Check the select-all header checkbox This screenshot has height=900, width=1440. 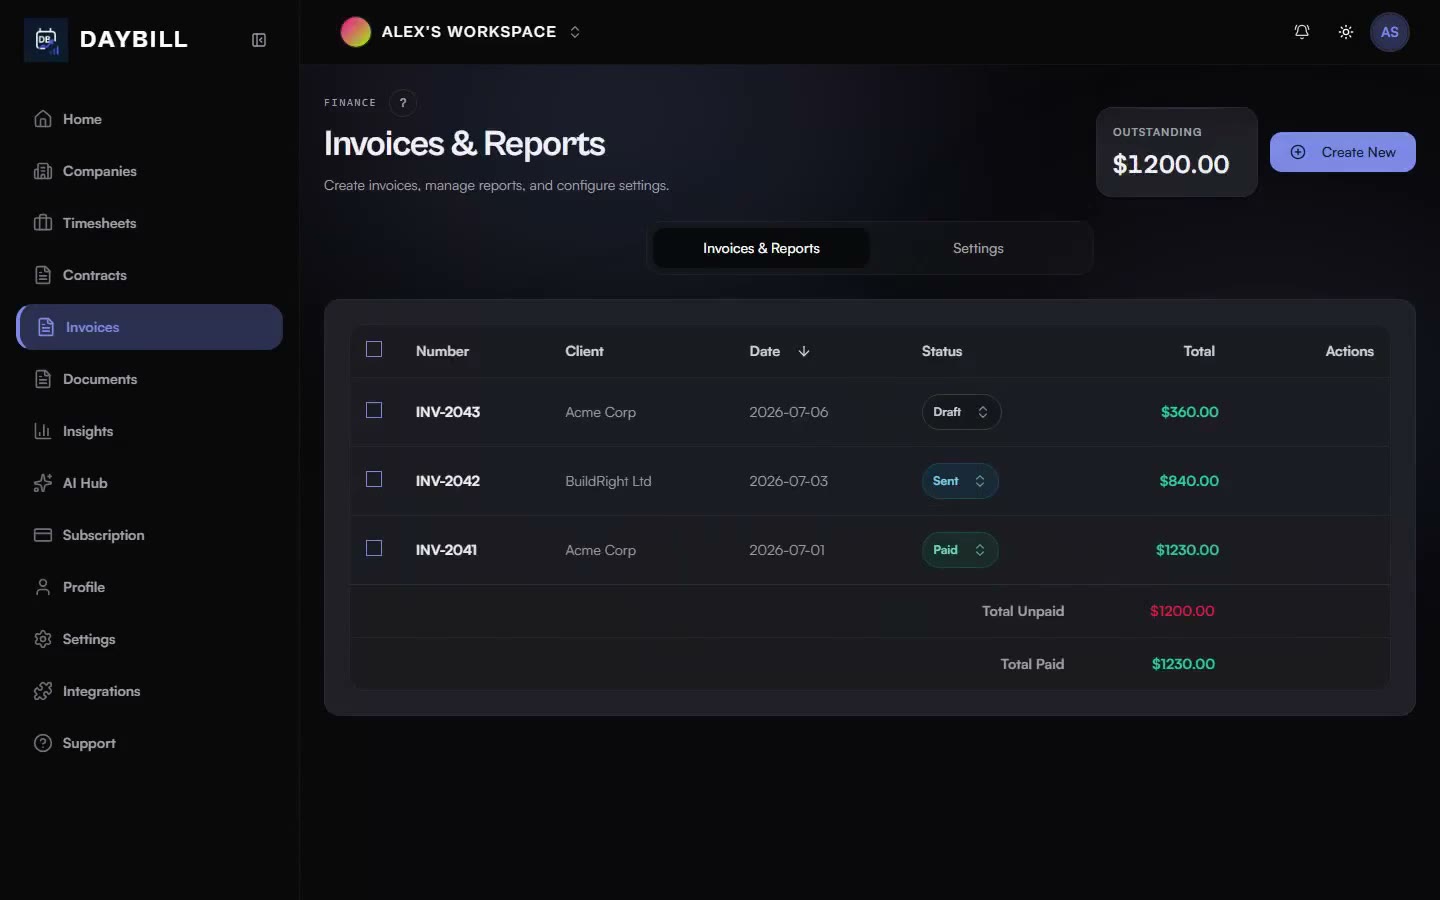click(x=374, y=350)
